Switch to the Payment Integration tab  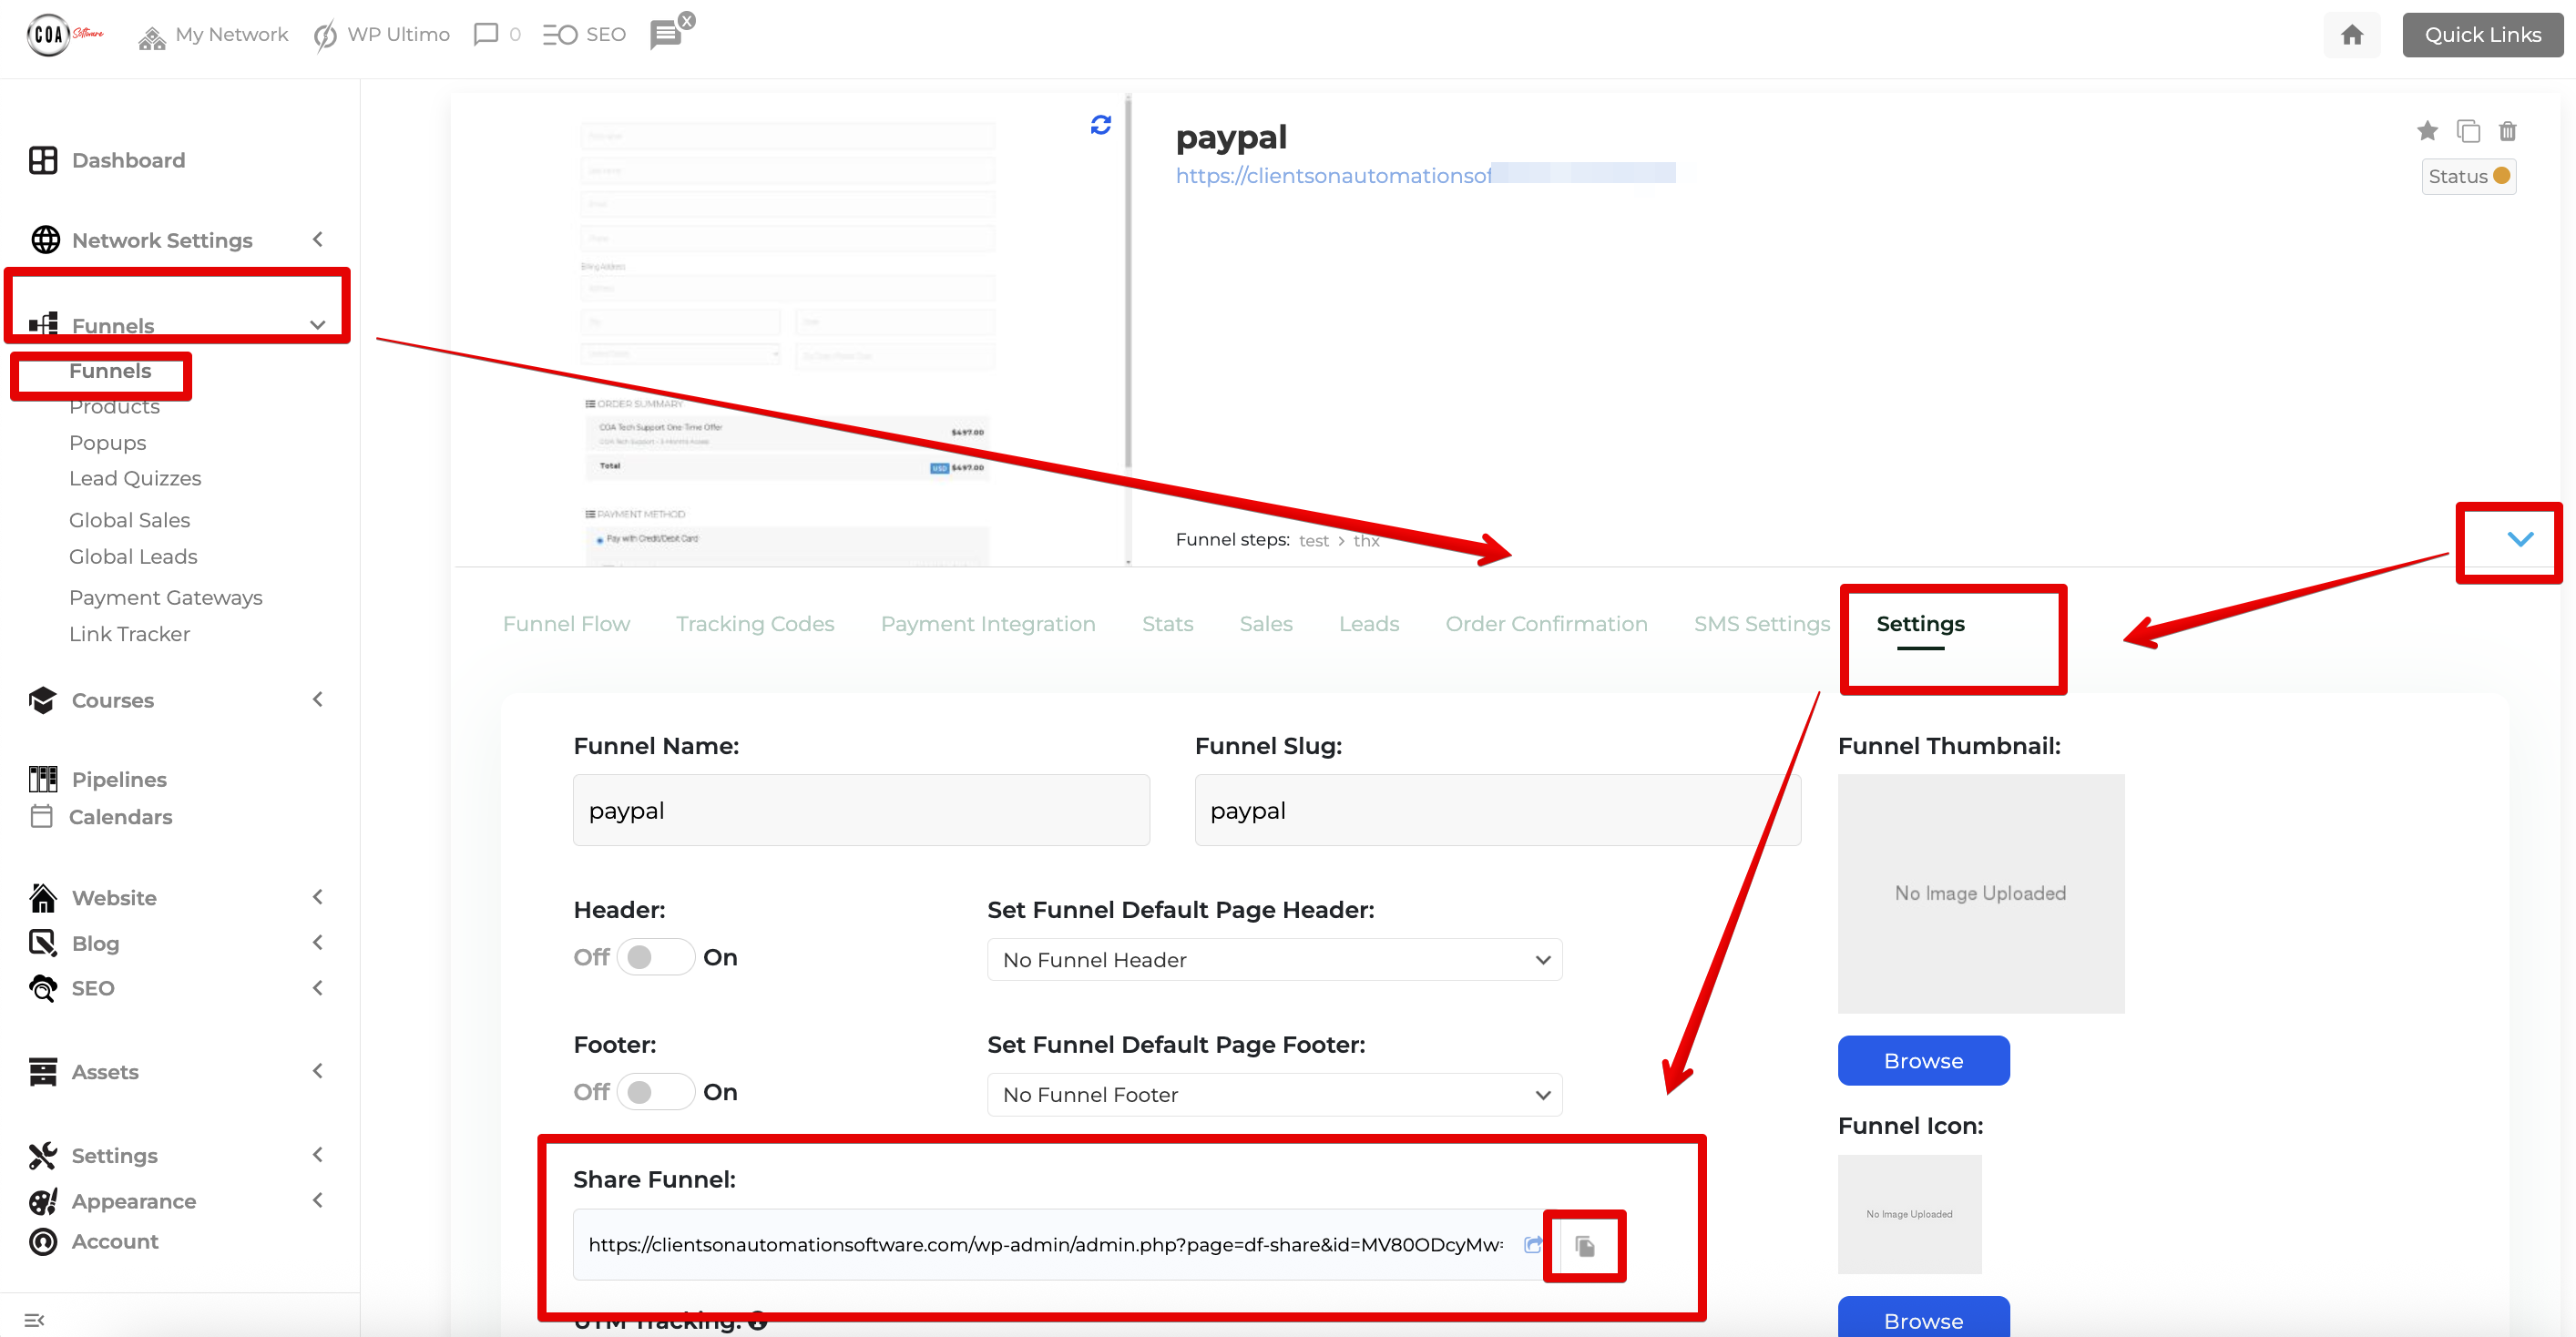click(987, 623)
